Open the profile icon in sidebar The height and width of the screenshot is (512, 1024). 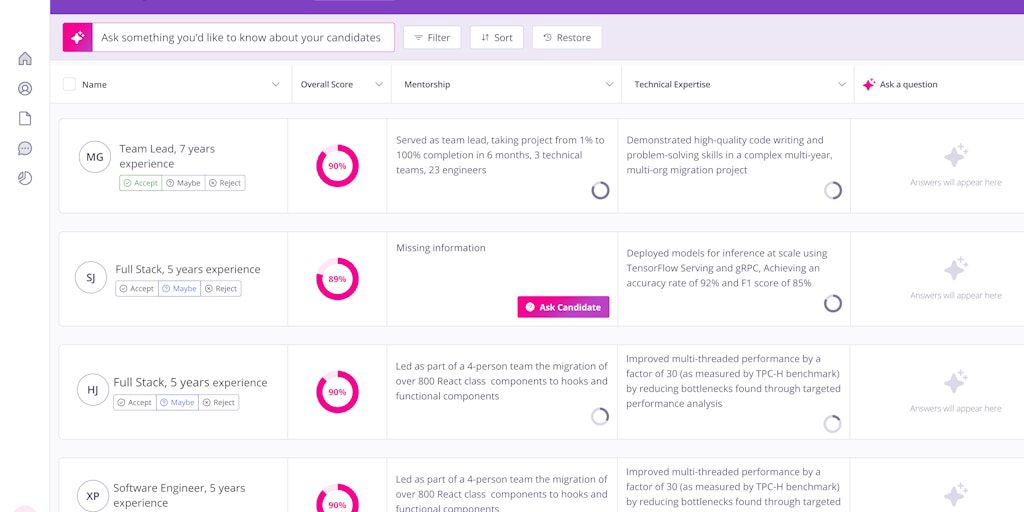(25, 89)
